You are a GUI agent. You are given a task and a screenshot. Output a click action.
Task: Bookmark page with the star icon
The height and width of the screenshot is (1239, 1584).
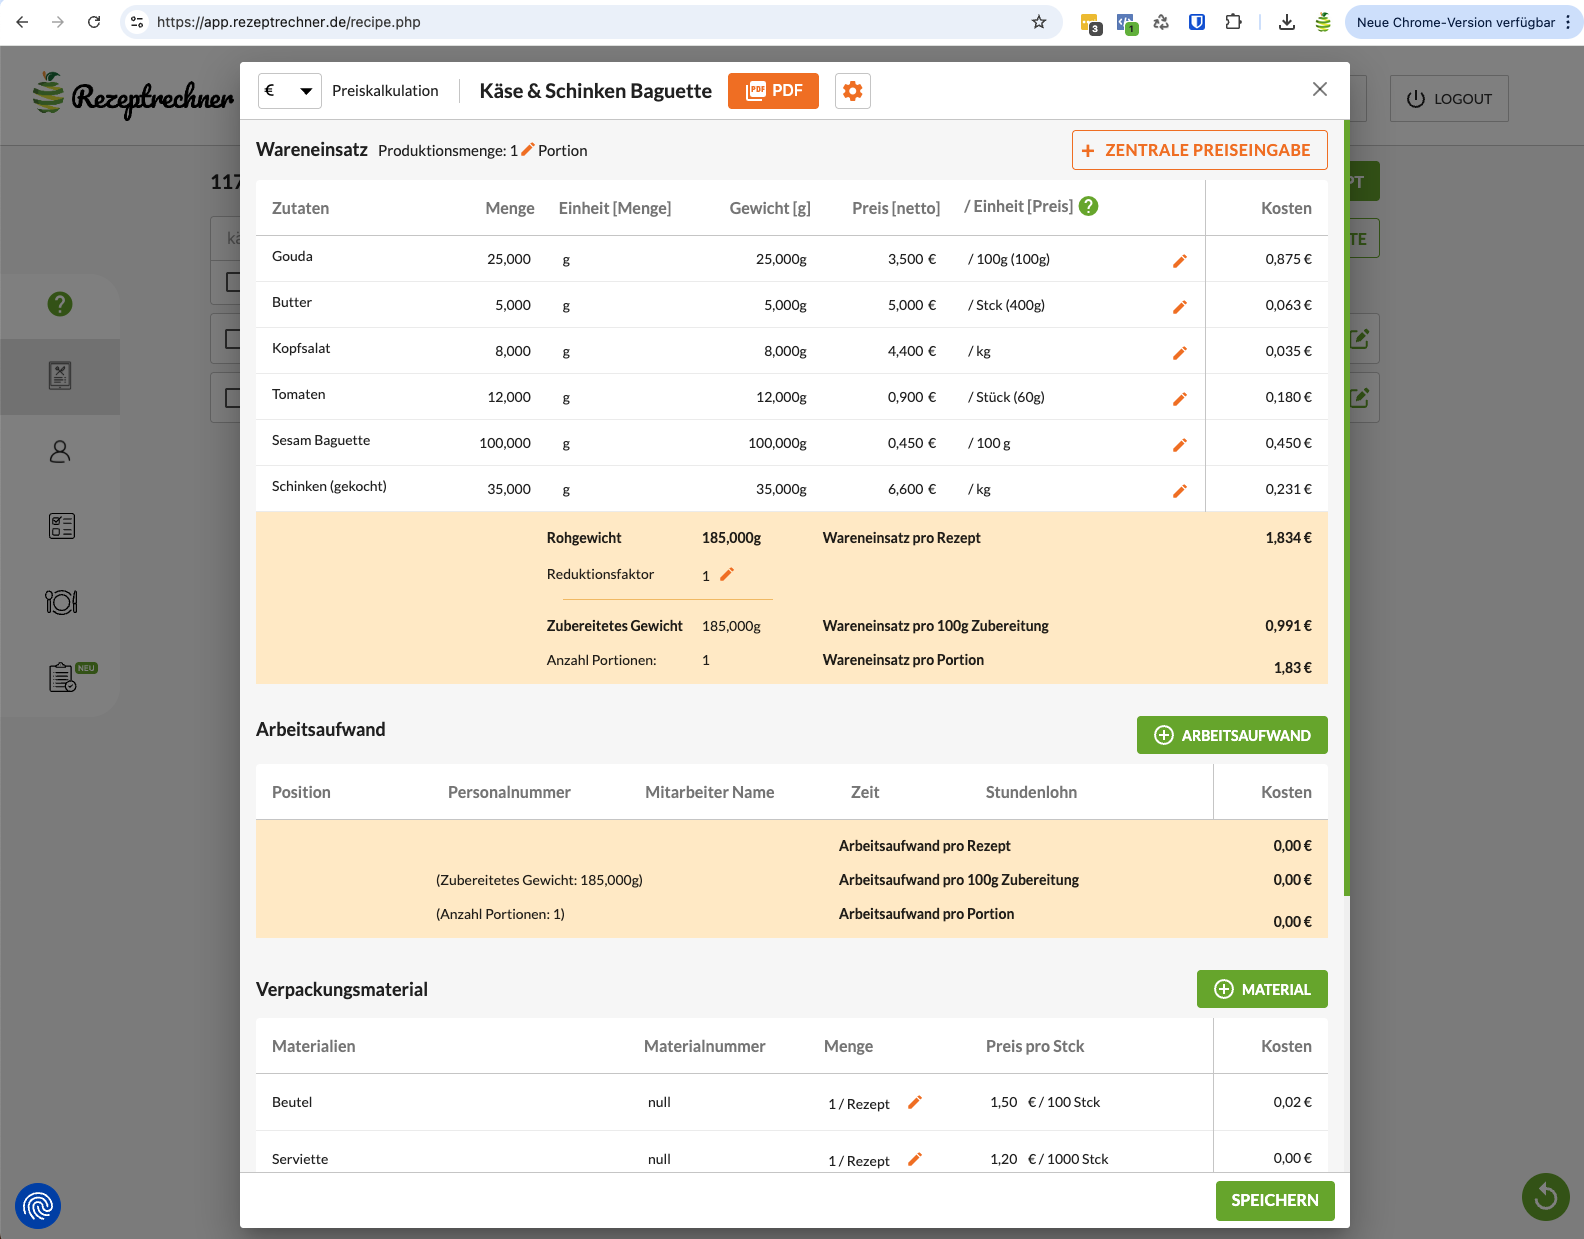coord(1039,22)
